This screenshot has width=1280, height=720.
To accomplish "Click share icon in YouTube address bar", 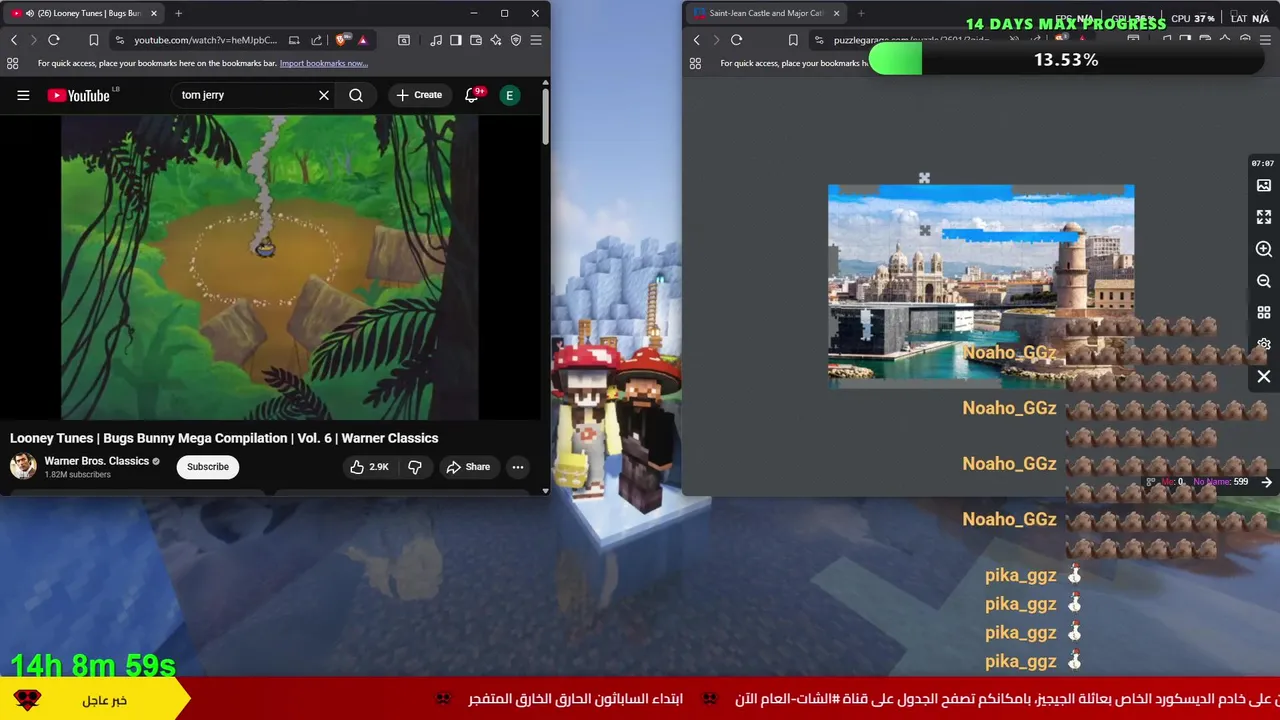I will [x=317, y=40].
